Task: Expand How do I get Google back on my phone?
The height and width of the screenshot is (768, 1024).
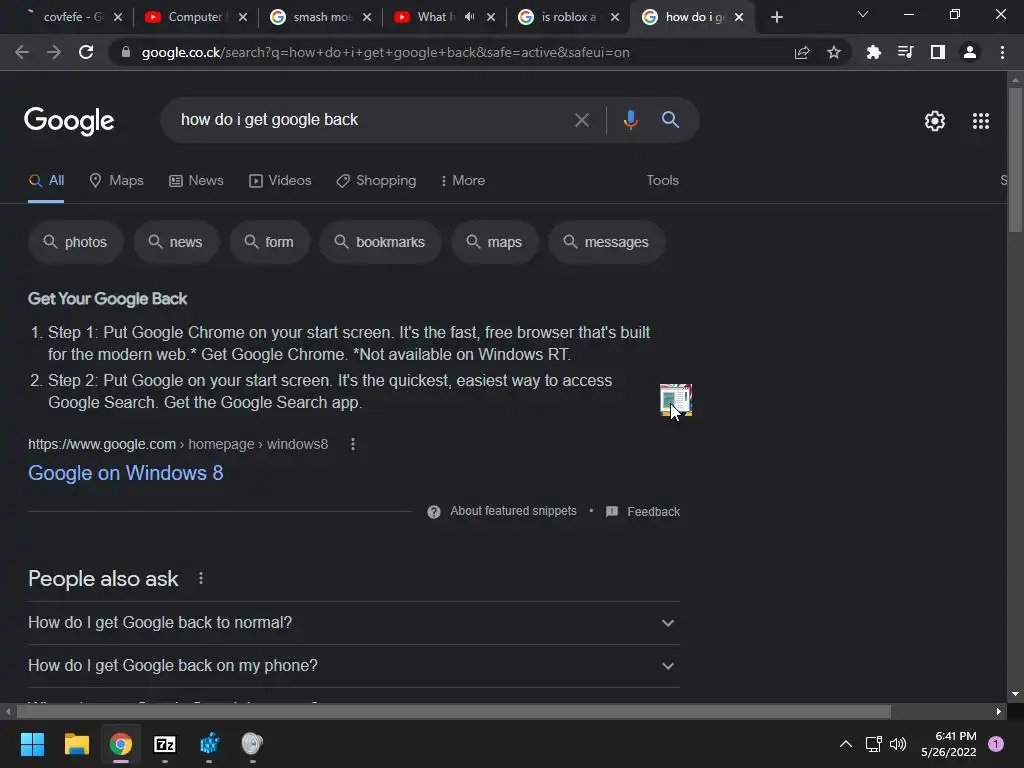Action: [353, 665]
